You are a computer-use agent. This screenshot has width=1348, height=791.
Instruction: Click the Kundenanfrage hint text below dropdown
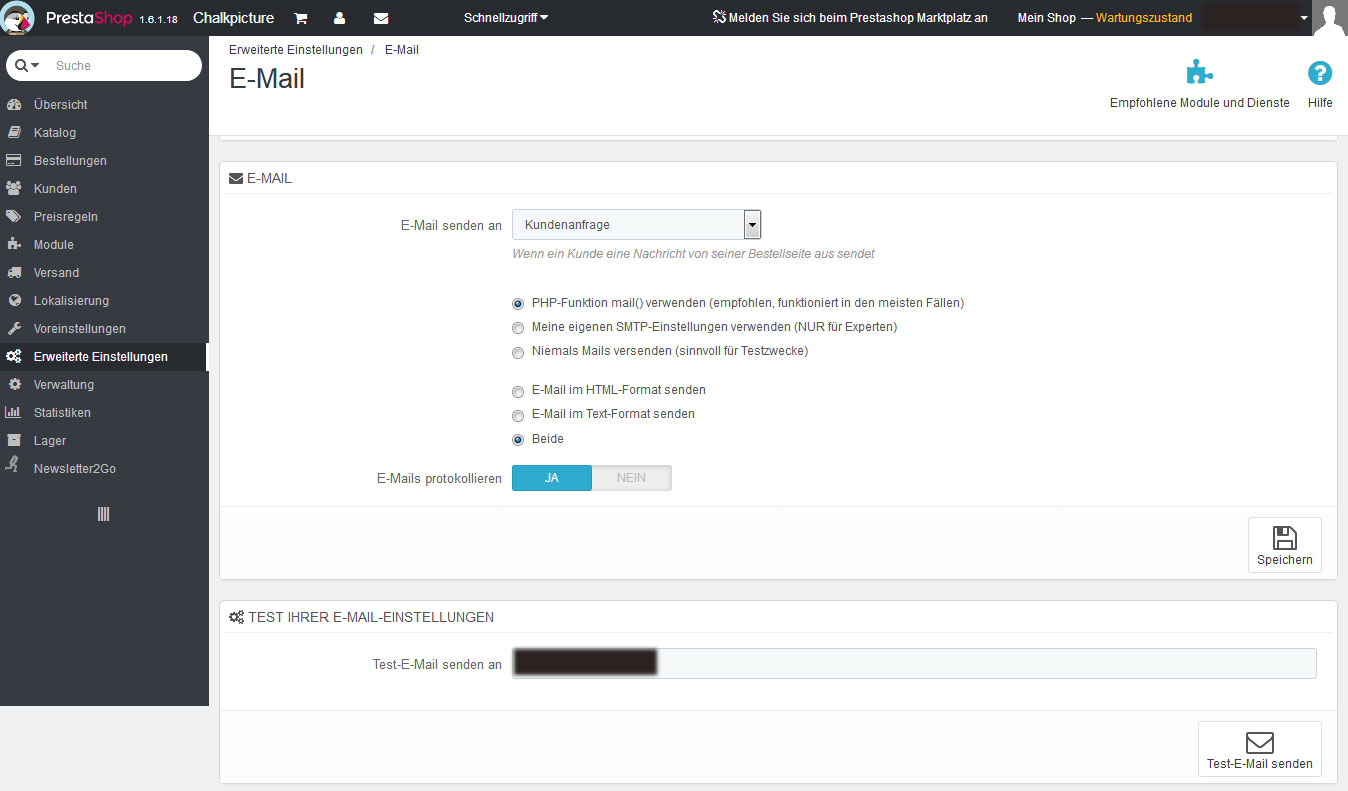click(693, 254)
